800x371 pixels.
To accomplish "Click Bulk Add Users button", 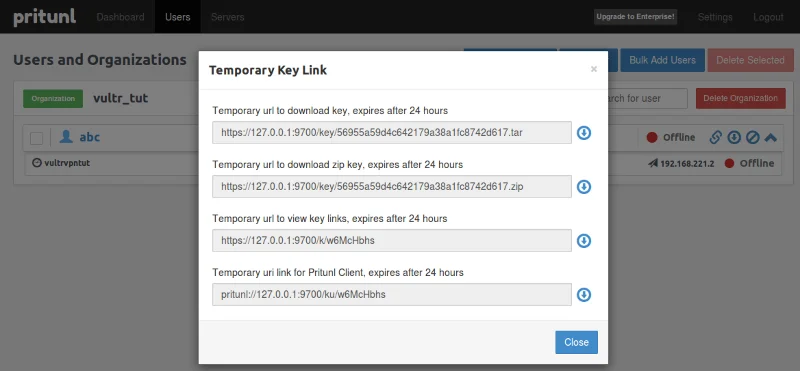I will [x=662, y=60].
